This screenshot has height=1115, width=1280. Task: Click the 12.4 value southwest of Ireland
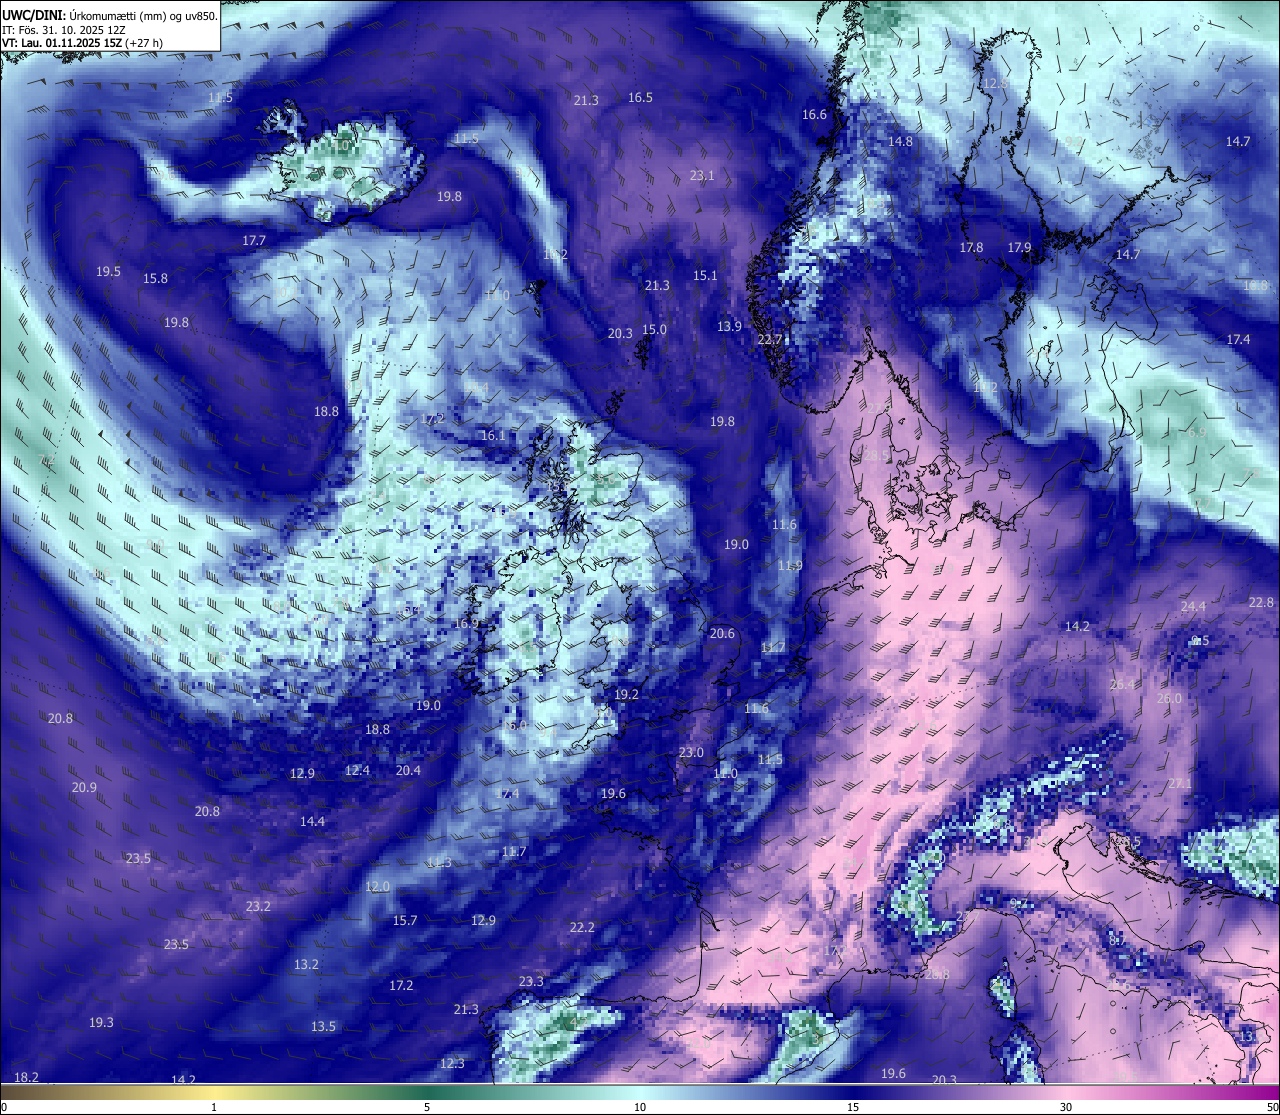coord(357,770)
